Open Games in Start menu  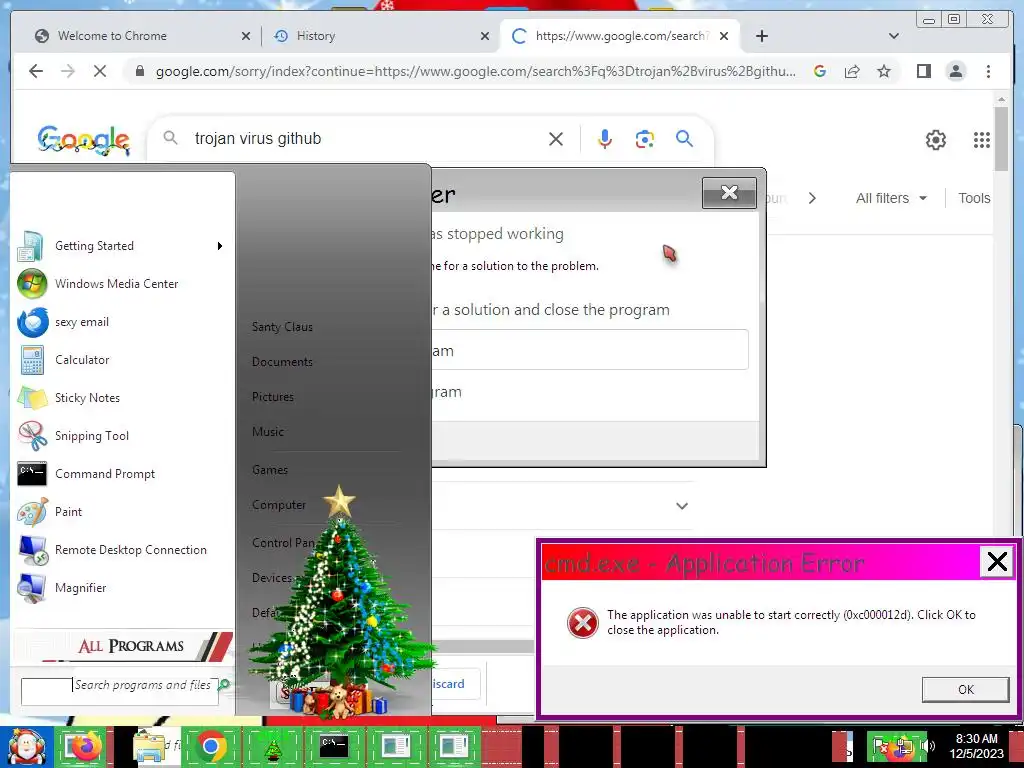tap(270, 470)
